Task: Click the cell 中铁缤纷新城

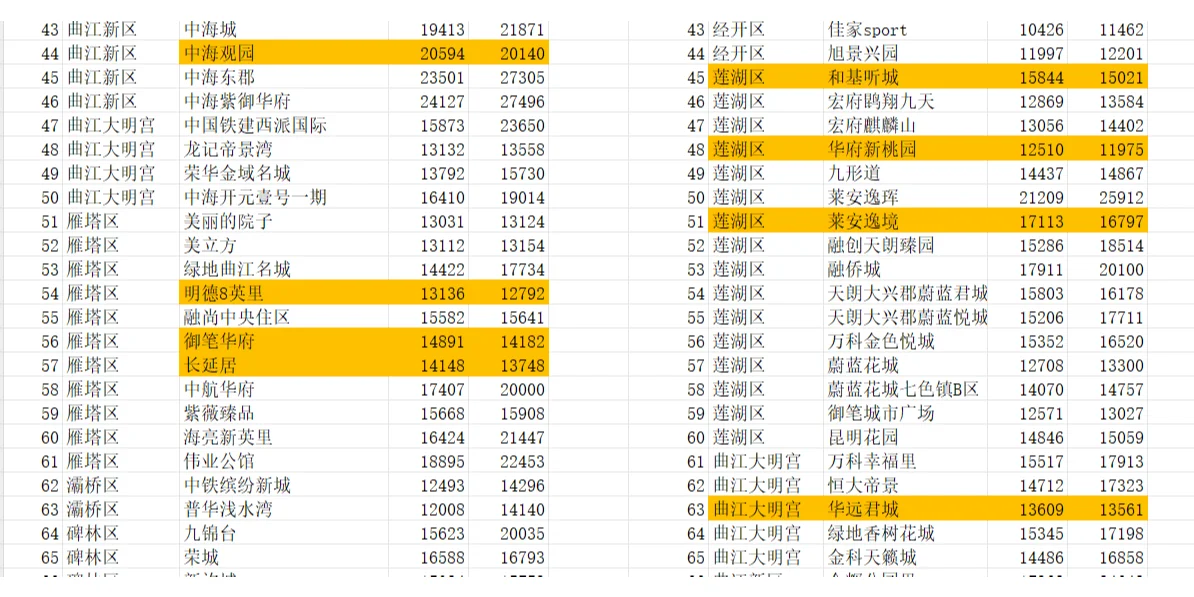Action: tap(283, 486)
